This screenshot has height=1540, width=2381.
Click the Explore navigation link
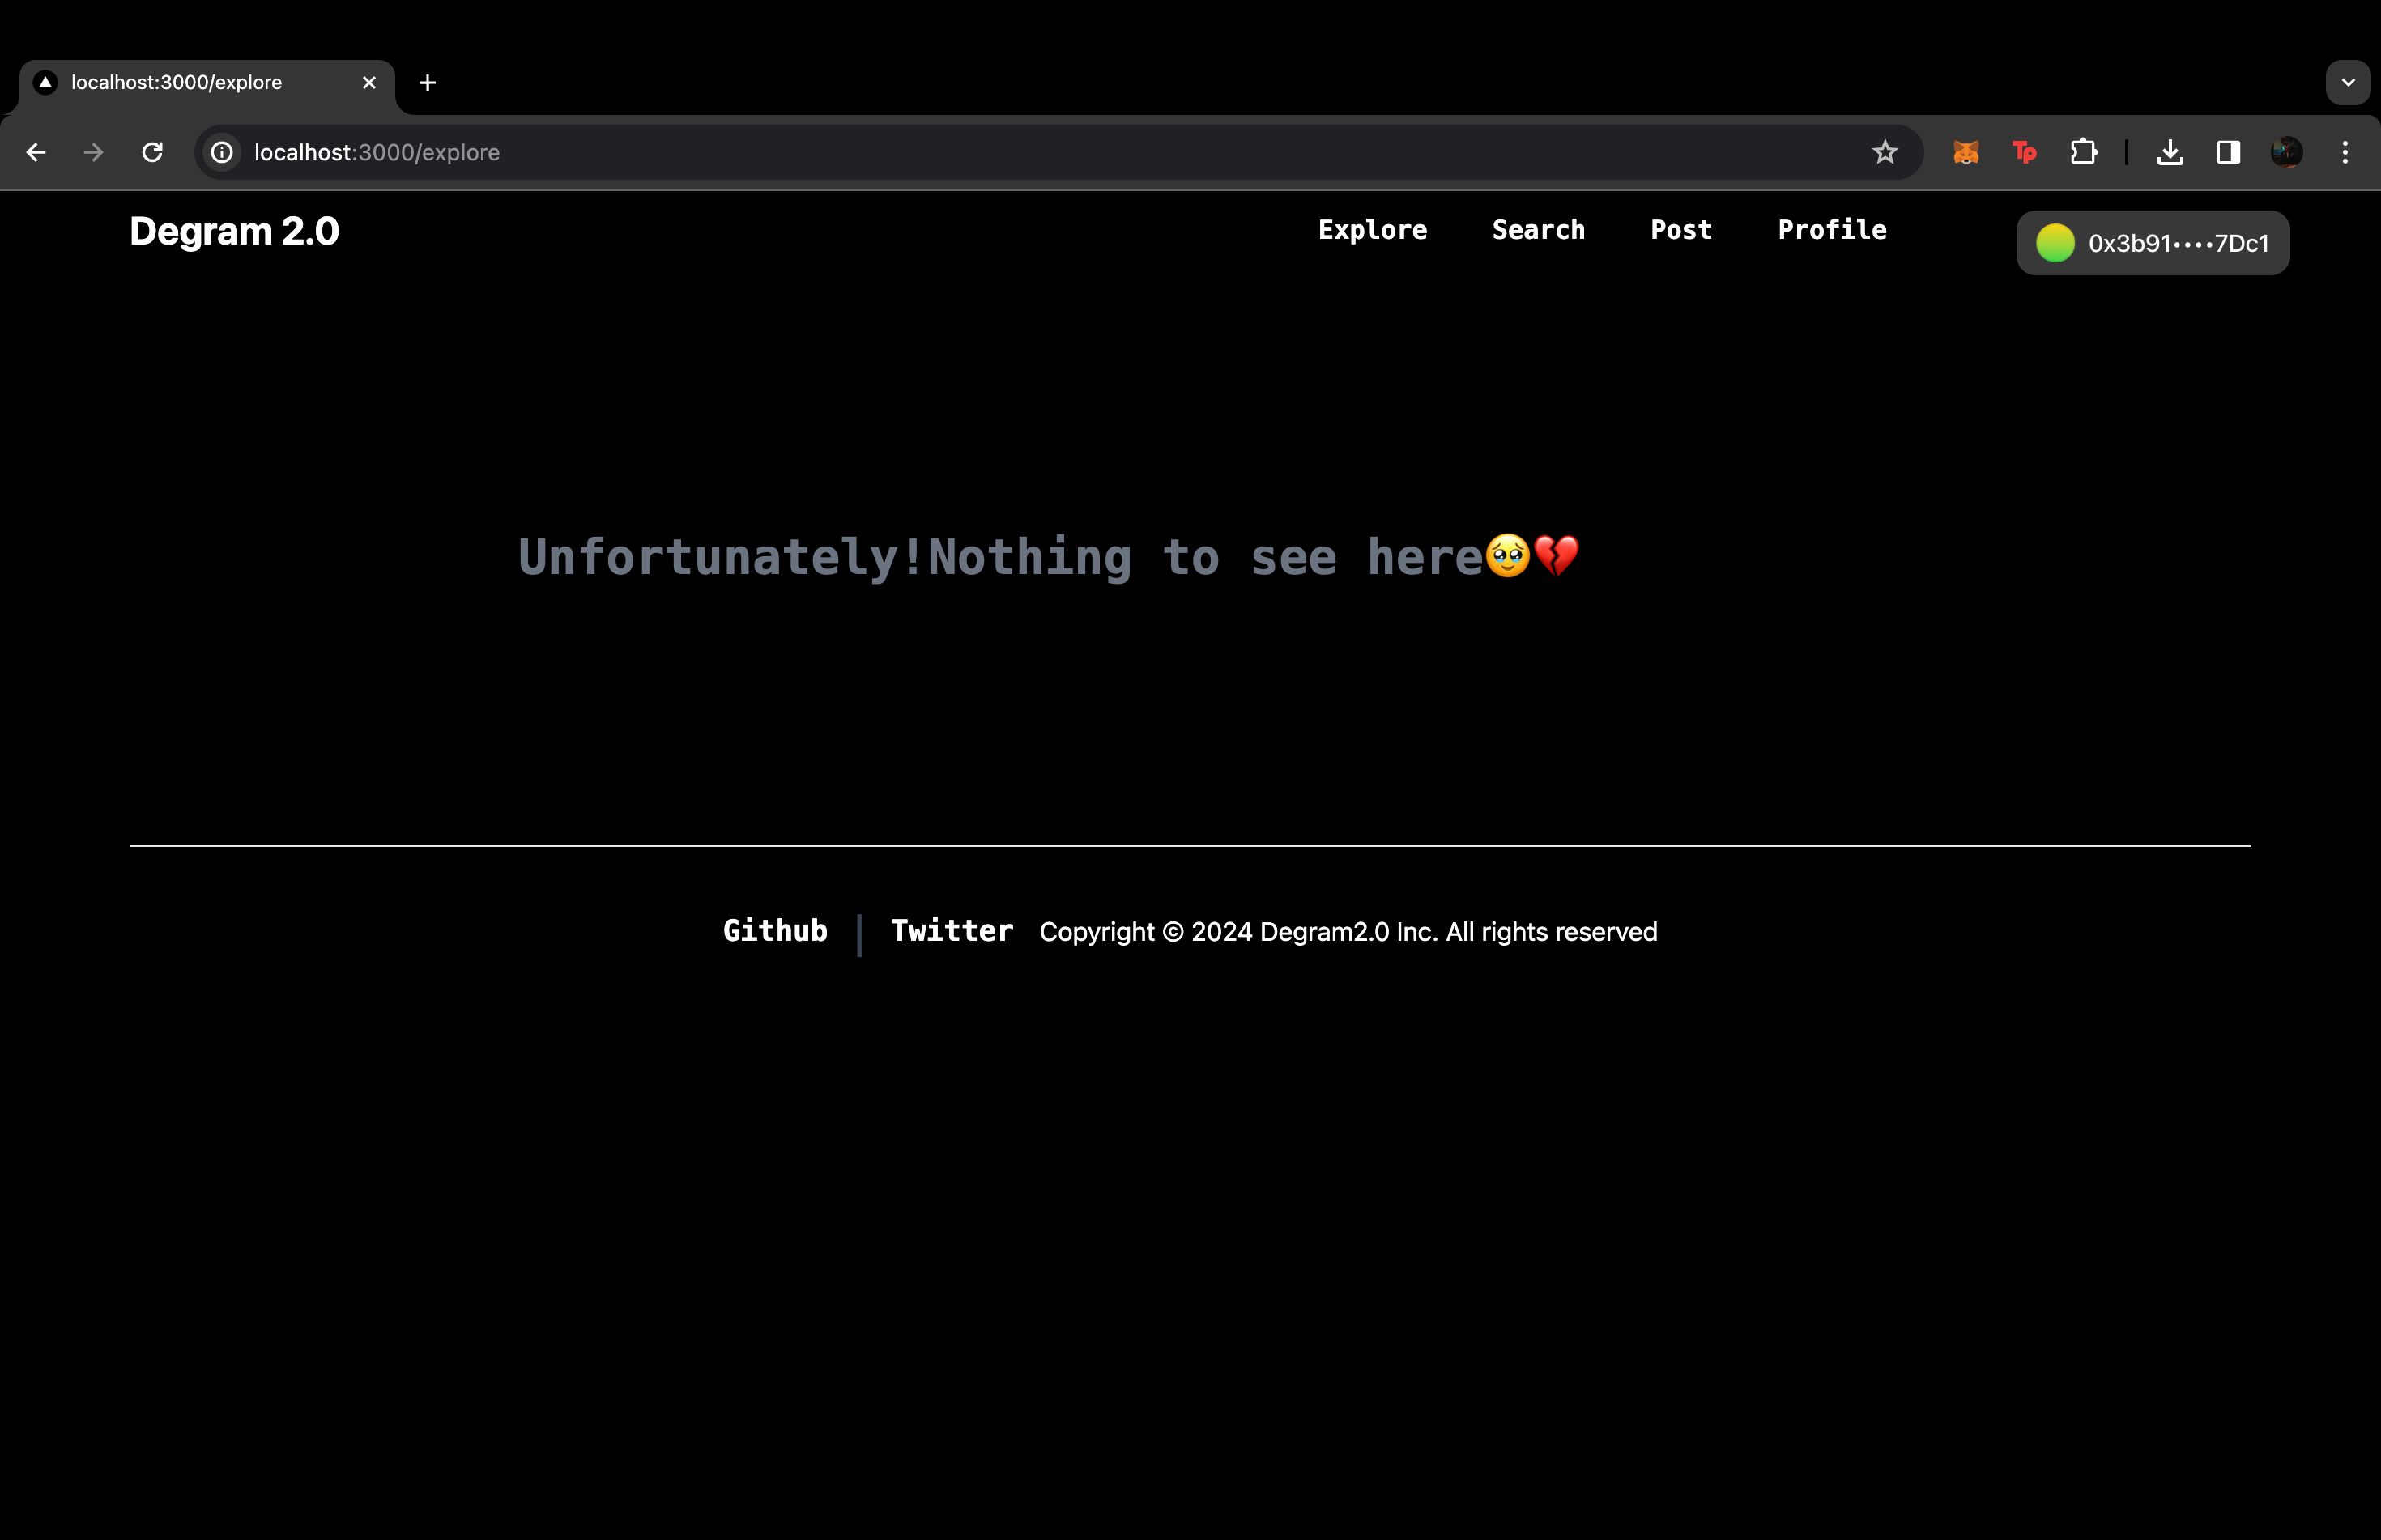pos(1373,229)
